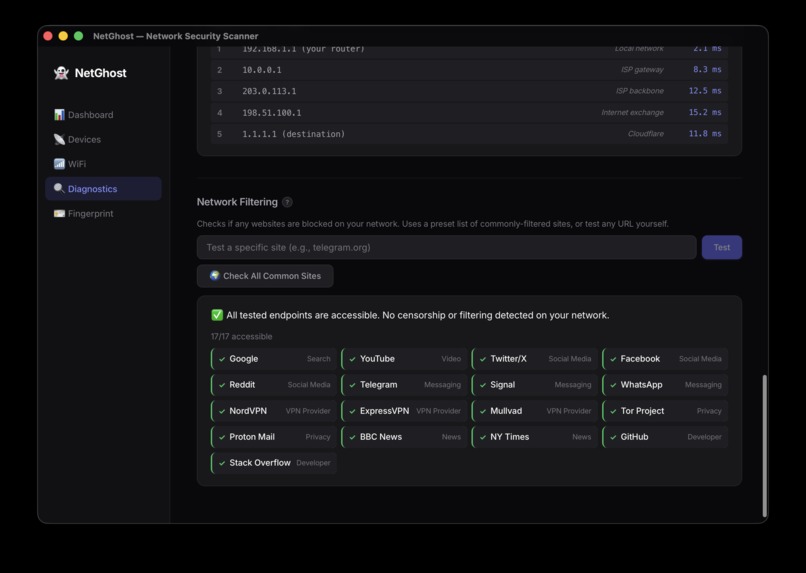Screen dimensions: 806x573
Task: Click the Tor Project result tile
Action: point(665,411)
